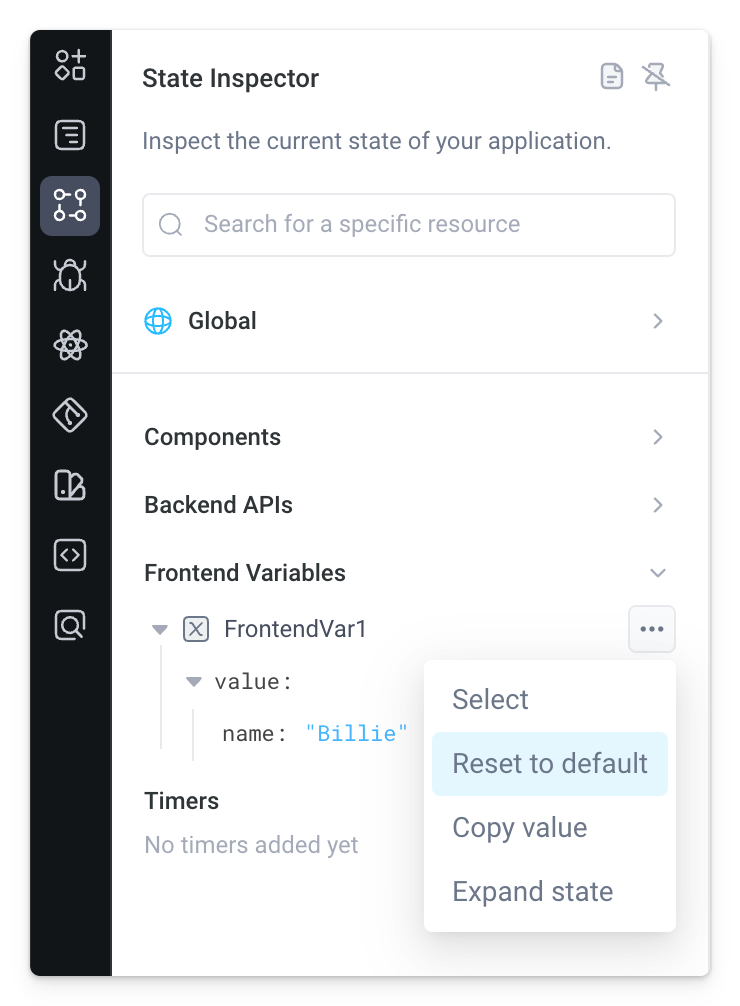Collapse the Frontend Variables section
Viewport: 740px width, 1006px height.
657,573
